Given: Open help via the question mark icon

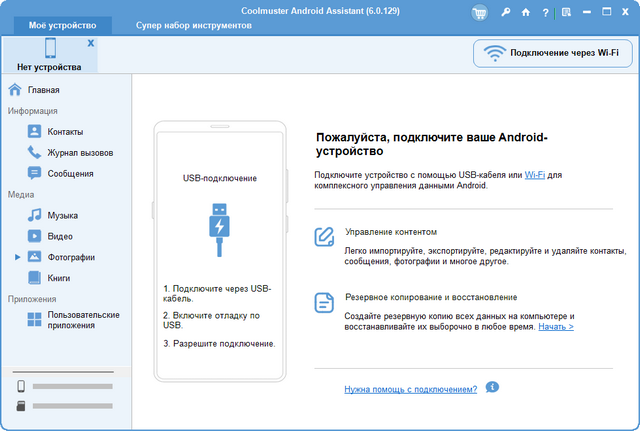Looking at the screenshot, I should point(545,13).
